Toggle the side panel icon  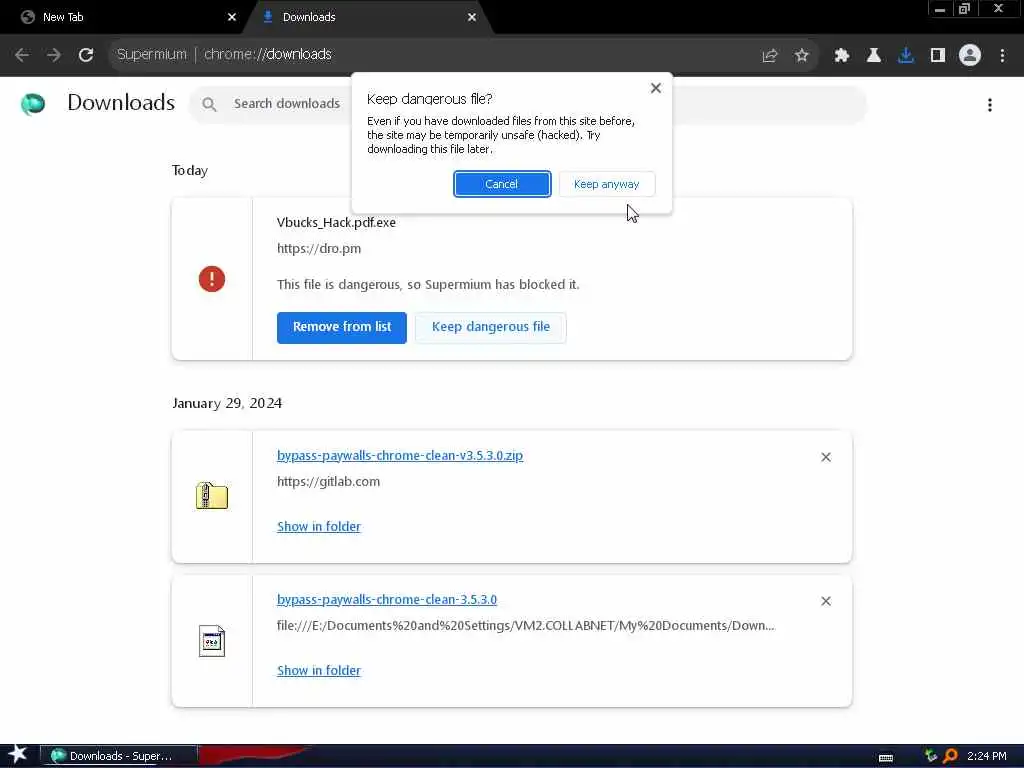(x=938, y=56)
